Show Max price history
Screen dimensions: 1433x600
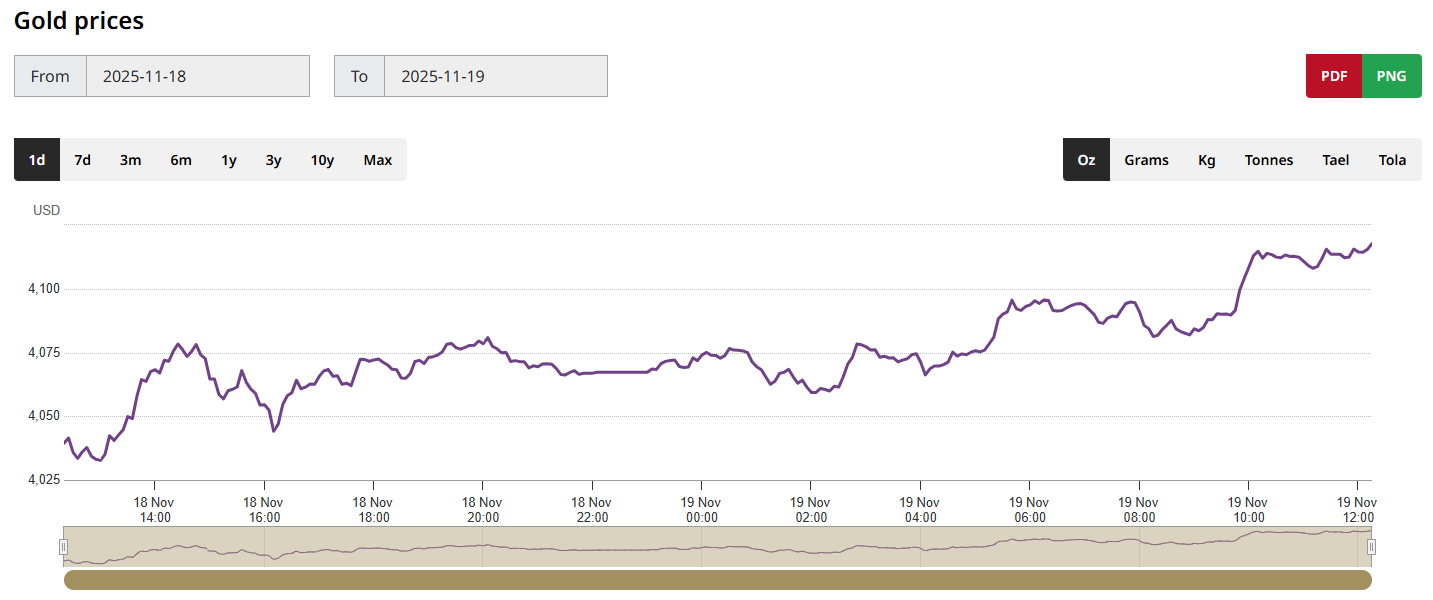pos(378,160)
